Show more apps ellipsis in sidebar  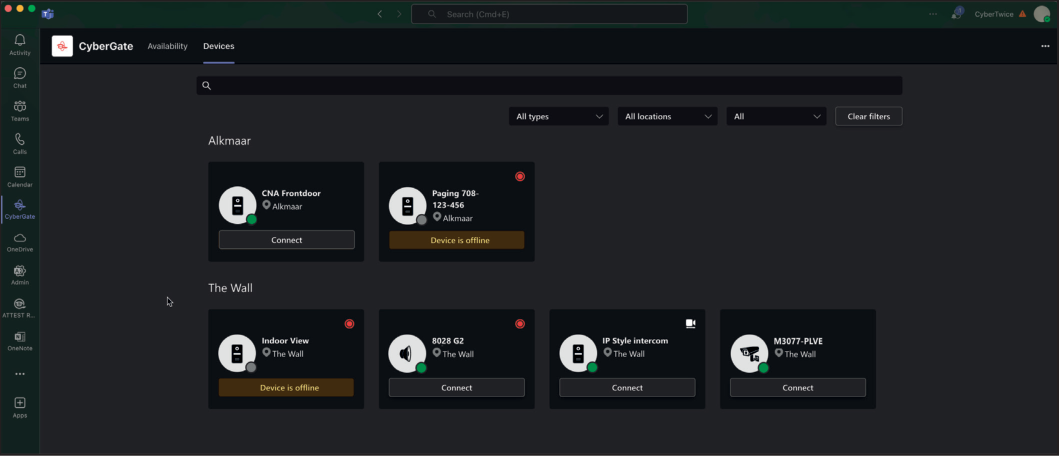click(20, 374)
